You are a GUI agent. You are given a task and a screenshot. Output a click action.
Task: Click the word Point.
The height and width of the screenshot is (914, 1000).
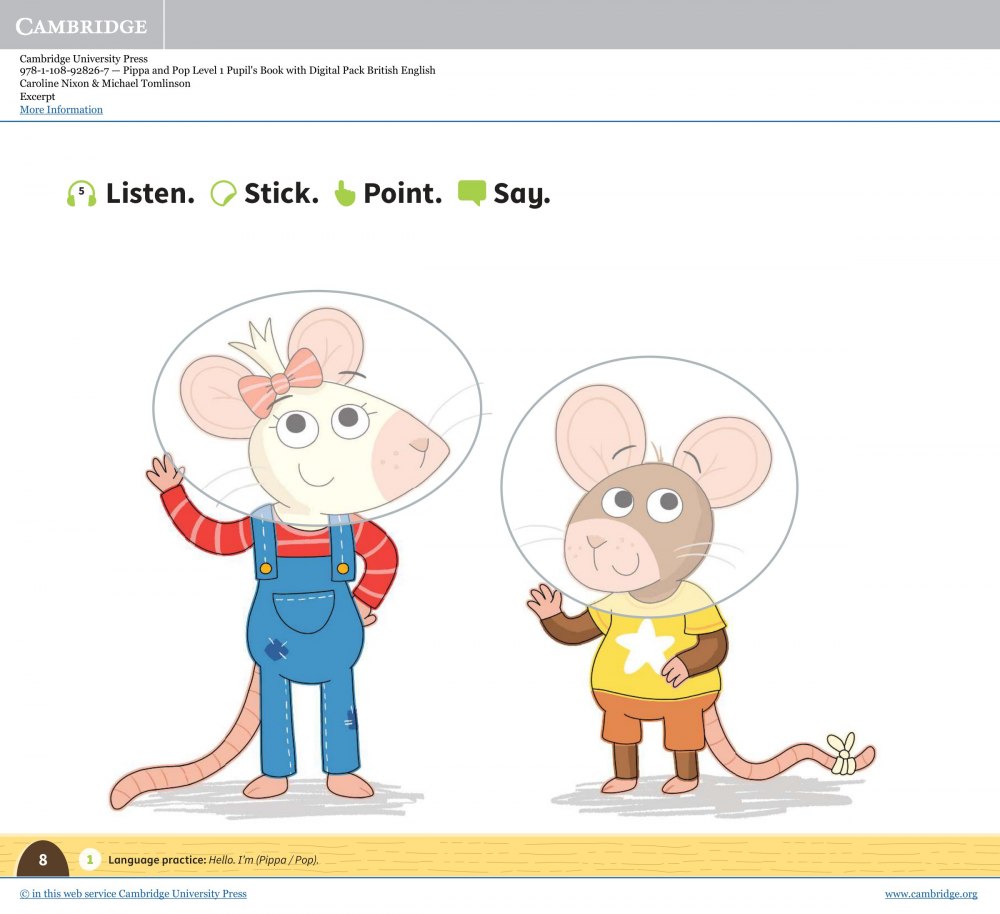click(402, 193)
